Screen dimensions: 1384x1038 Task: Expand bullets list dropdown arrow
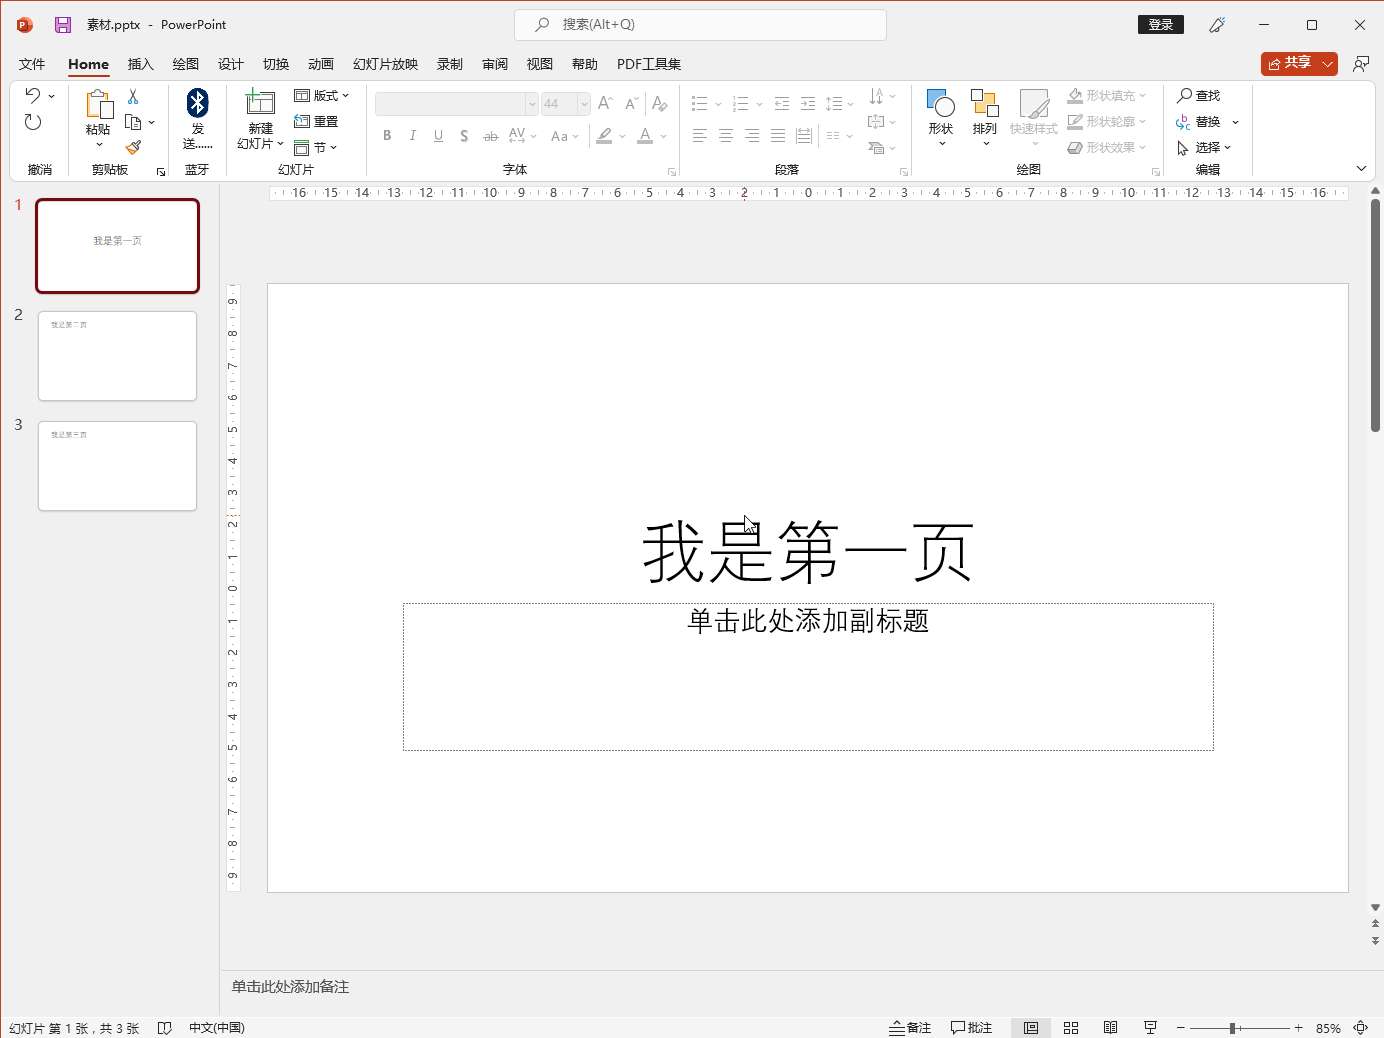coord(718,104)
